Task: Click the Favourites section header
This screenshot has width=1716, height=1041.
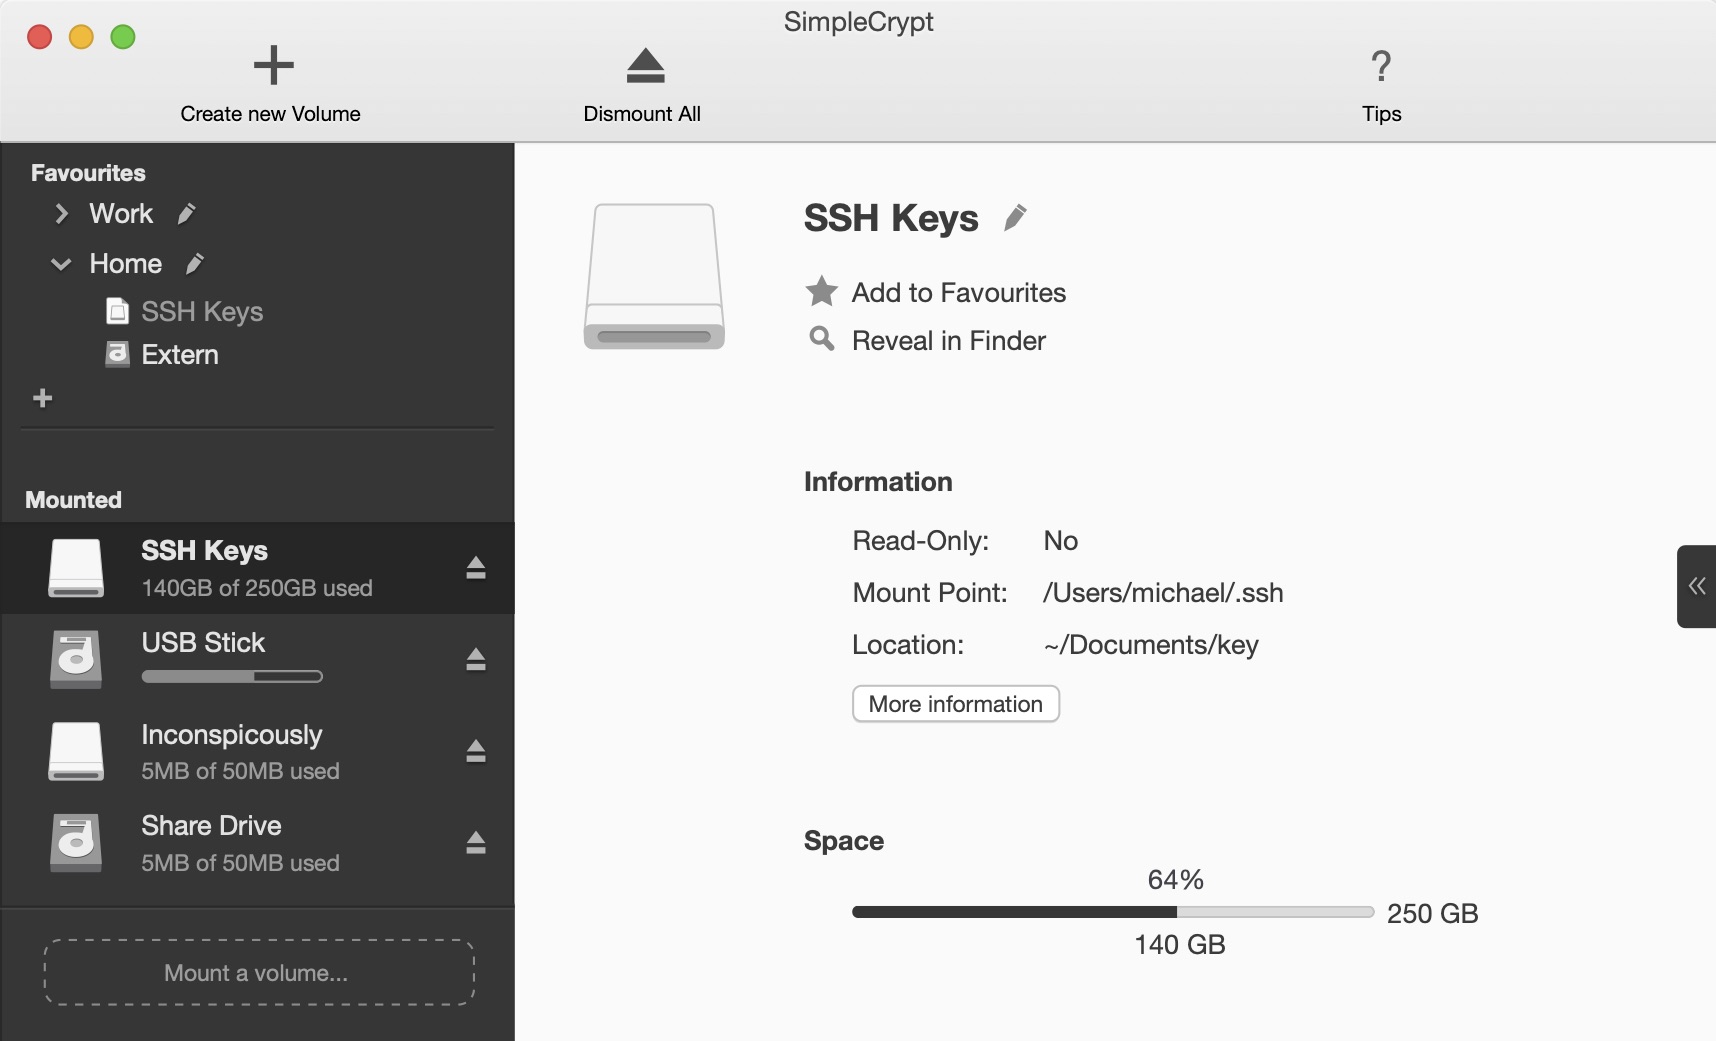Action: (88, 173)
